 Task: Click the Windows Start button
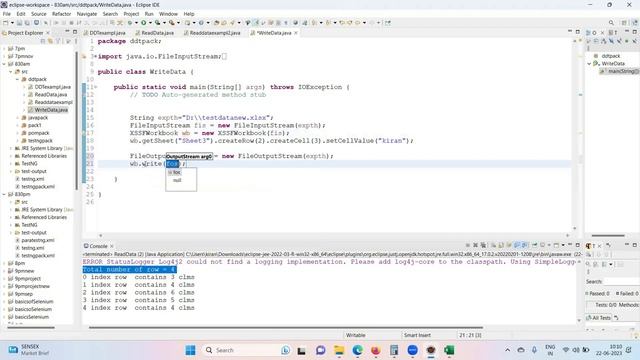click(190, 350)
